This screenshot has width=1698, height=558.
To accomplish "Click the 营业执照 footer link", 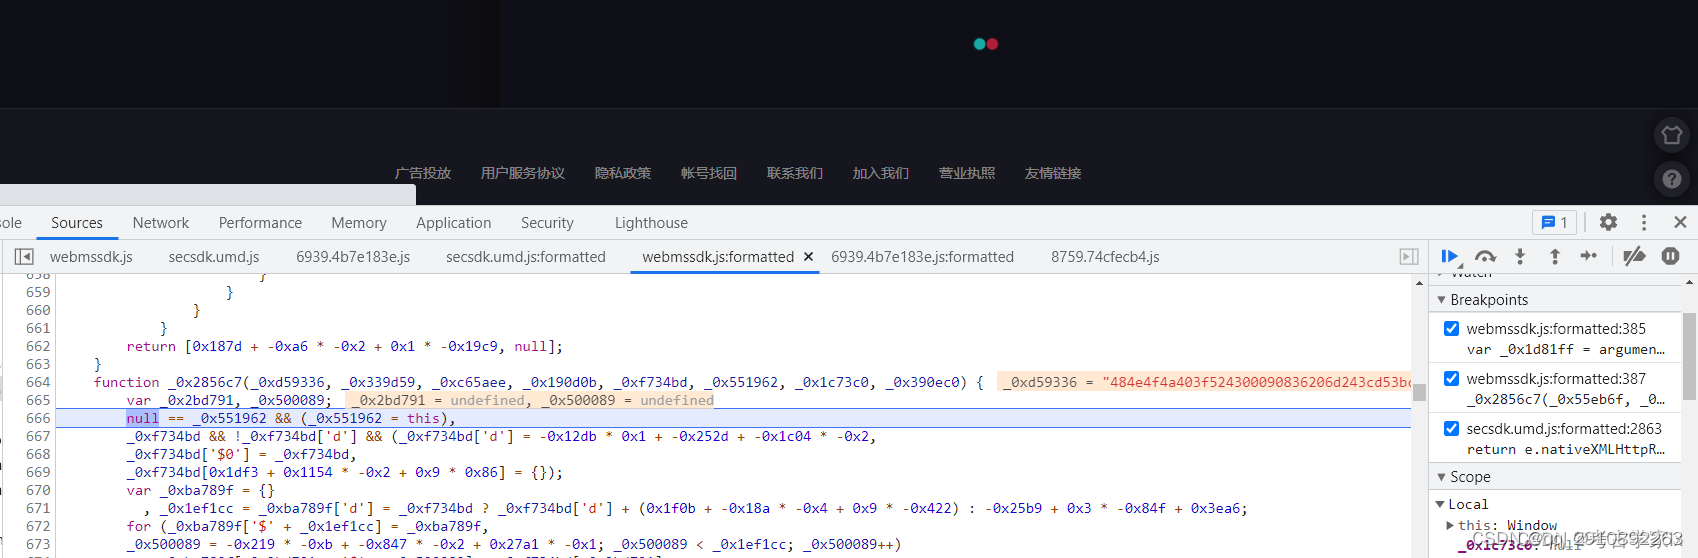I will 967,173.
